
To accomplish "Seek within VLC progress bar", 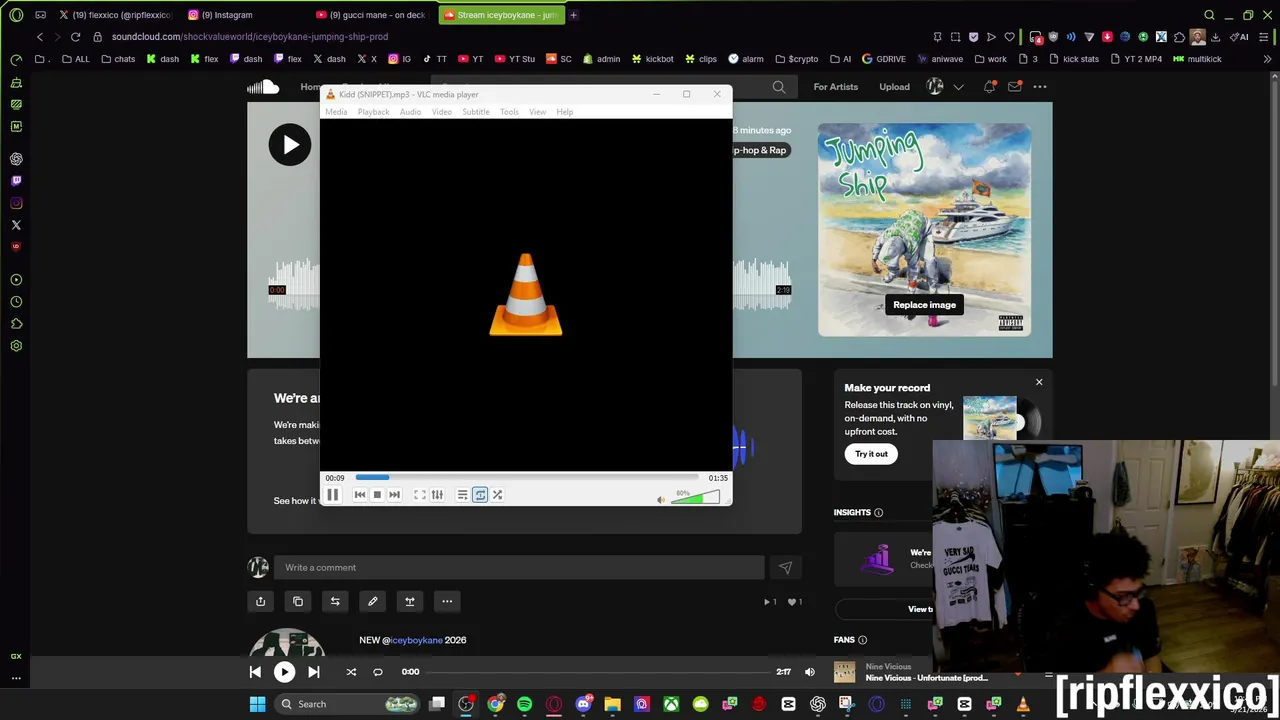I will (527, 478).
